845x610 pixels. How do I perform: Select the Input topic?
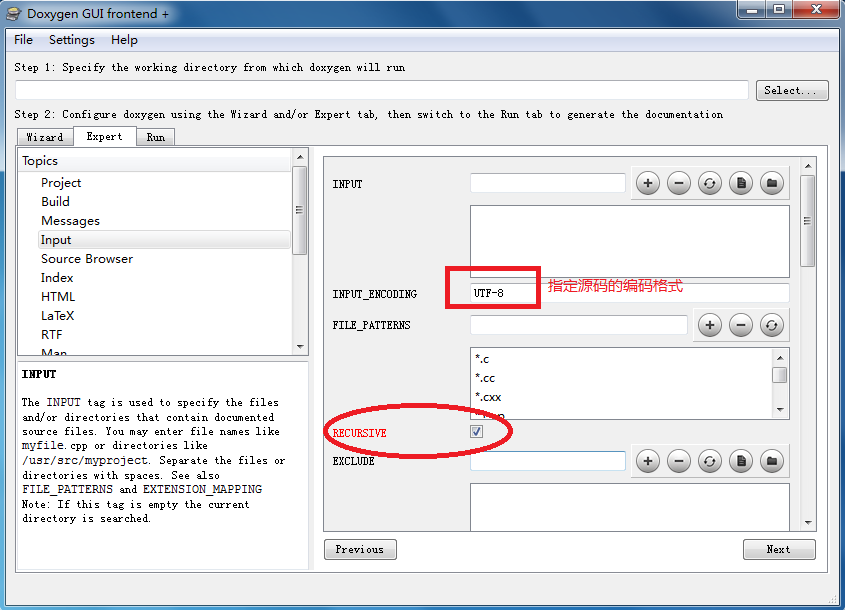164,240
